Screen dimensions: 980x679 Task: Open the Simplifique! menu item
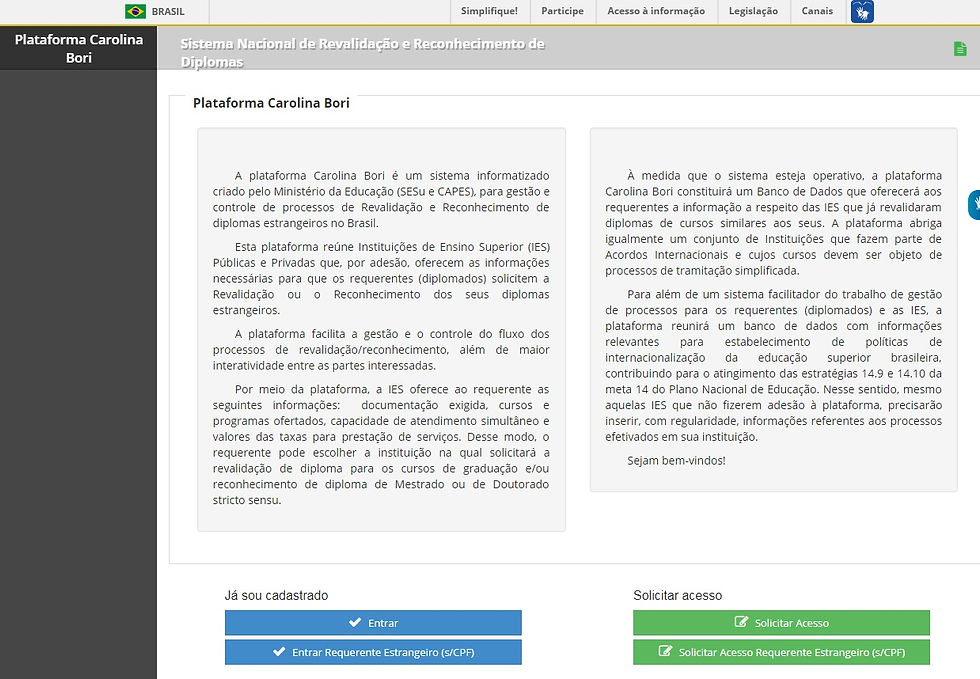[489, 11]
